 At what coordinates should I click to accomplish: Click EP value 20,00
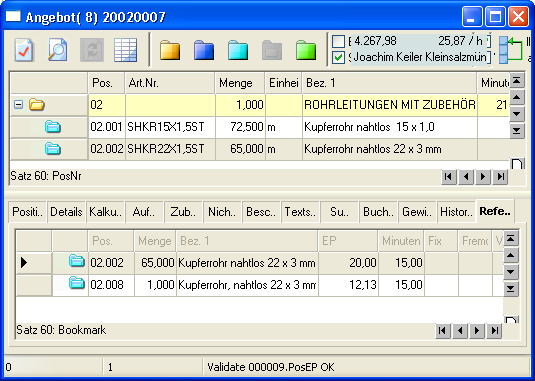tap(348, 263)
